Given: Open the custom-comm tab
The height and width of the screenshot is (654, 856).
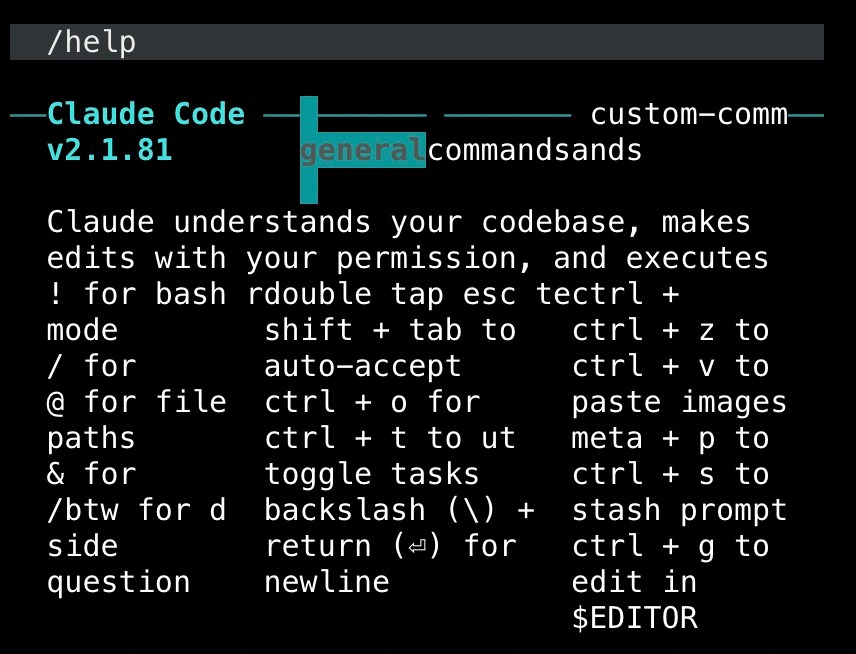Looking at the screenshot, I should pyautogui.click(x=689, y=114).
